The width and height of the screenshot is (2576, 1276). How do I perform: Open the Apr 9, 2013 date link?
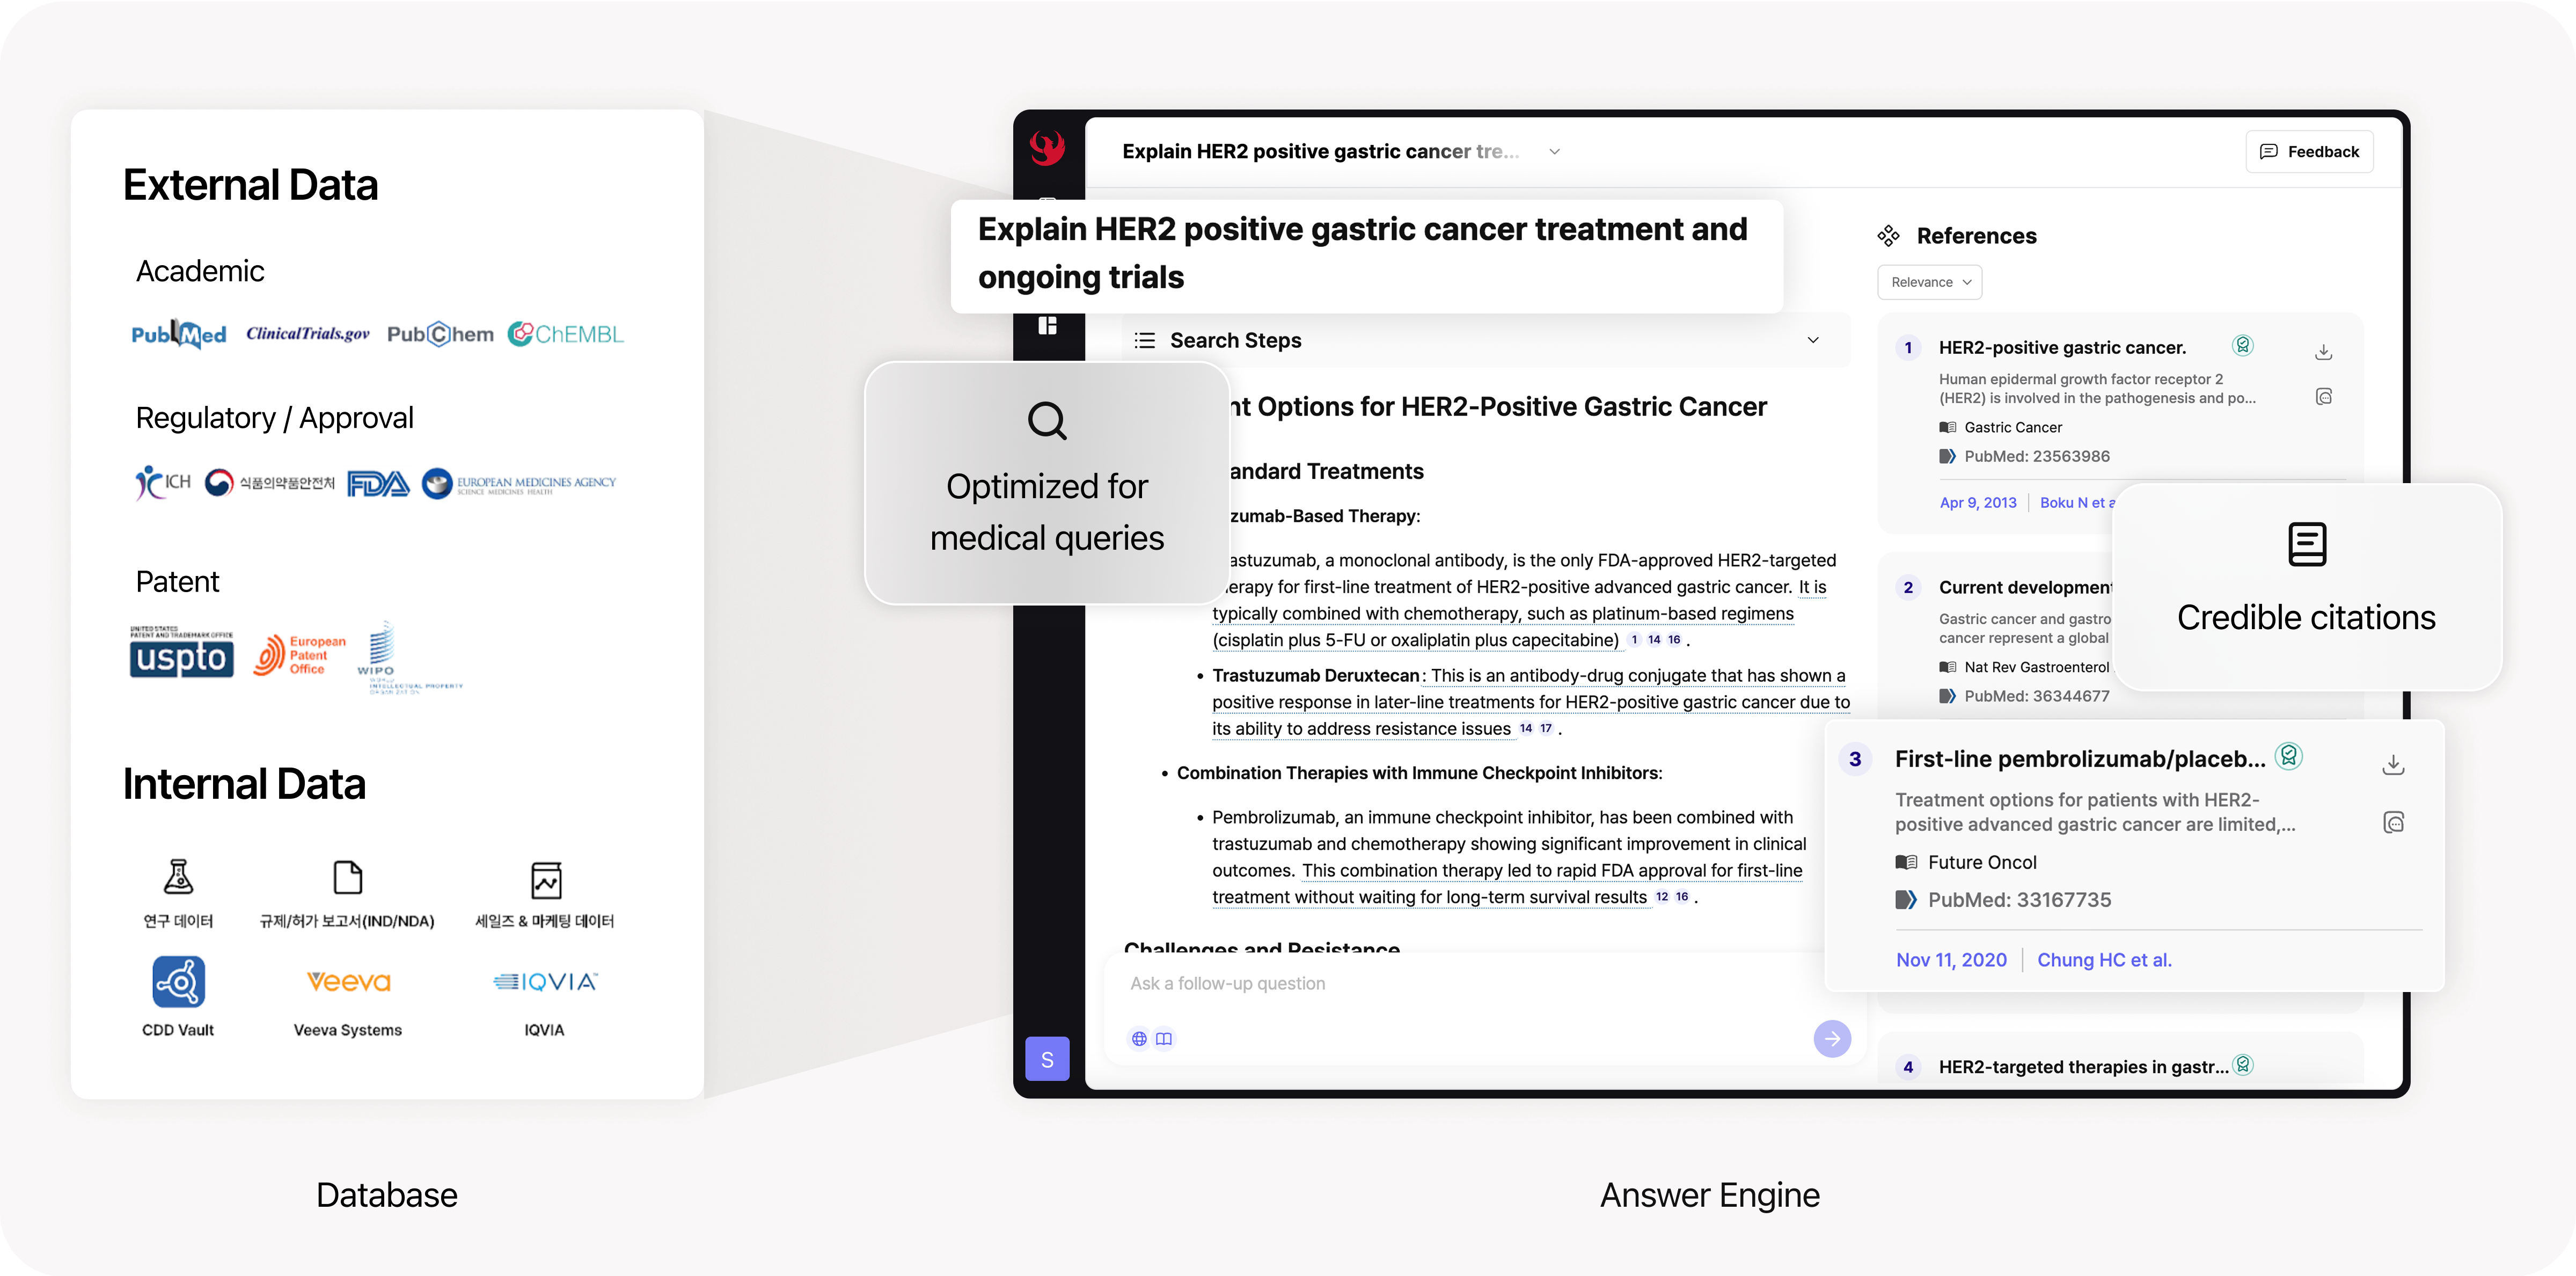click(1978, 503)
